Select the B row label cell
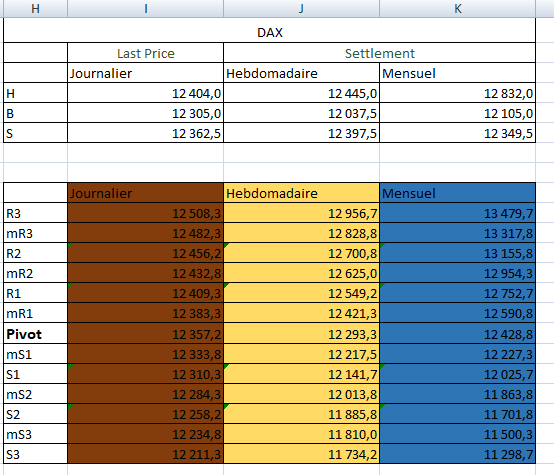 [35, 113]
